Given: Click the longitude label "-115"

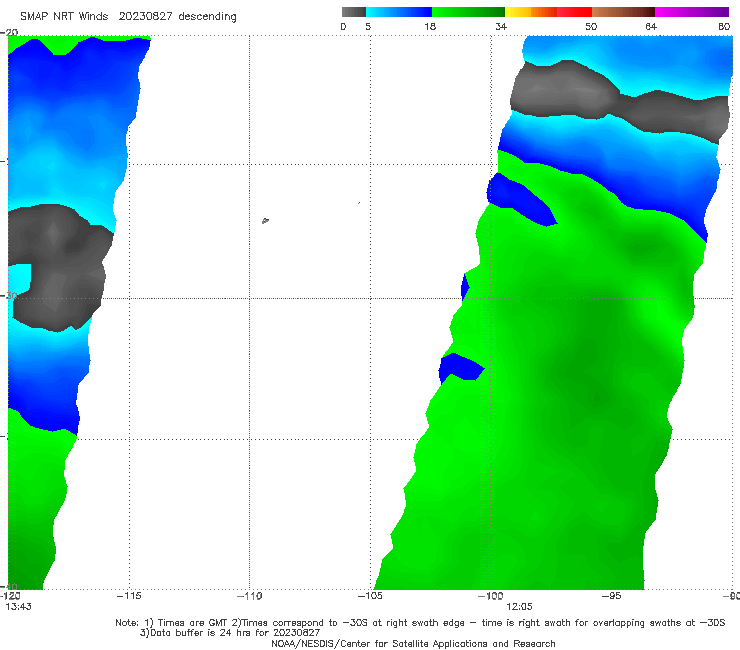Looking at the screenshot, I should coord(129,596).
